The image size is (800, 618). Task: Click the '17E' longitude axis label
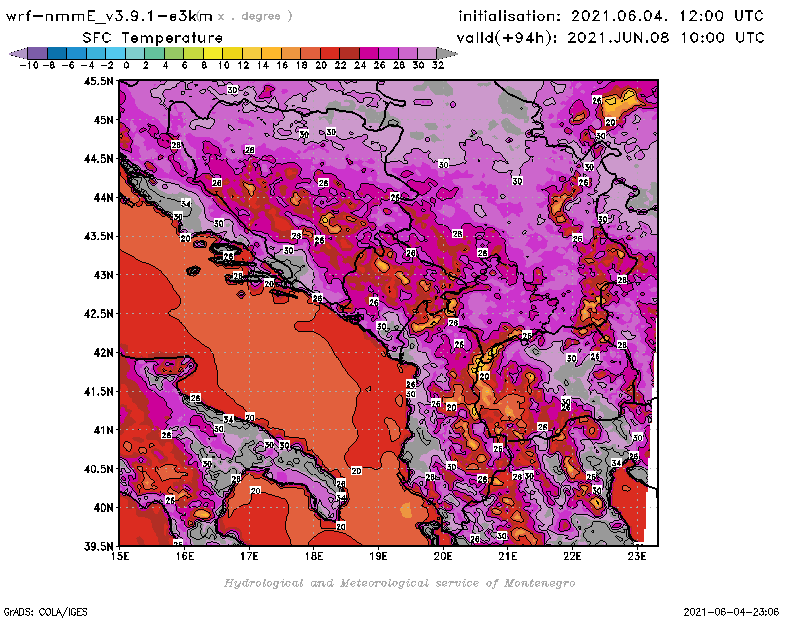pos(249,556)
